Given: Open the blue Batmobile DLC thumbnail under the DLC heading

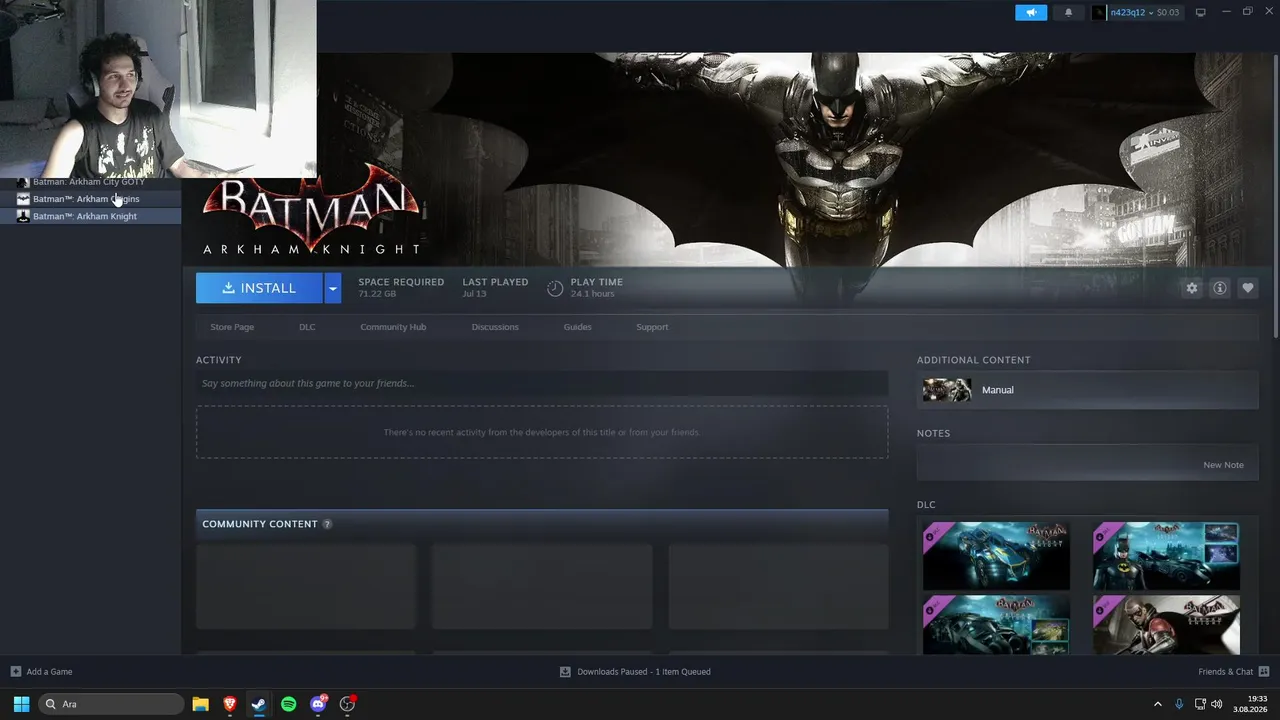Looking at the screenshot, I should click(x=996, y=556).
